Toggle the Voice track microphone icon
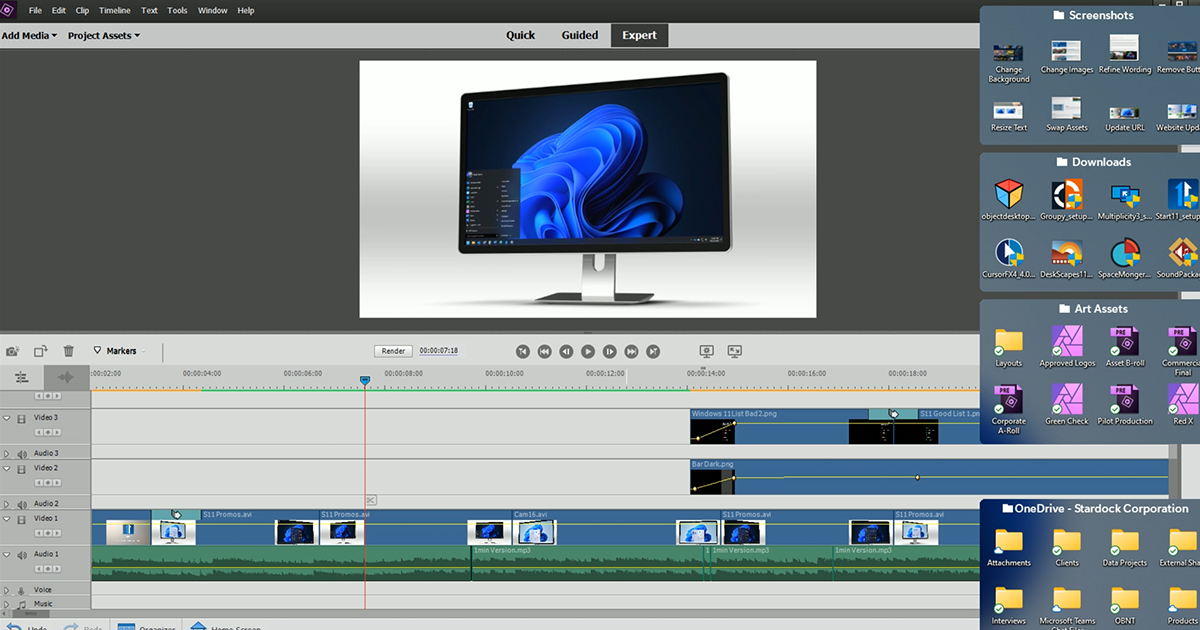This screenshot has height=630, width=1200. (21, 590)
